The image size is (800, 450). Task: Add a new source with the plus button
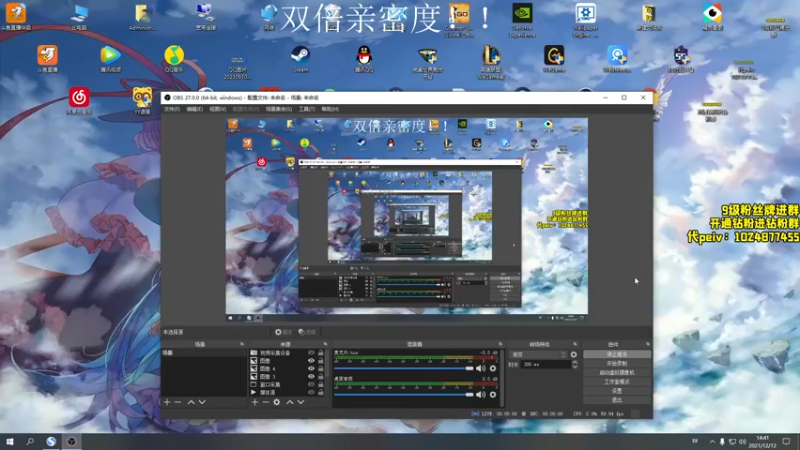pos(255,402)
